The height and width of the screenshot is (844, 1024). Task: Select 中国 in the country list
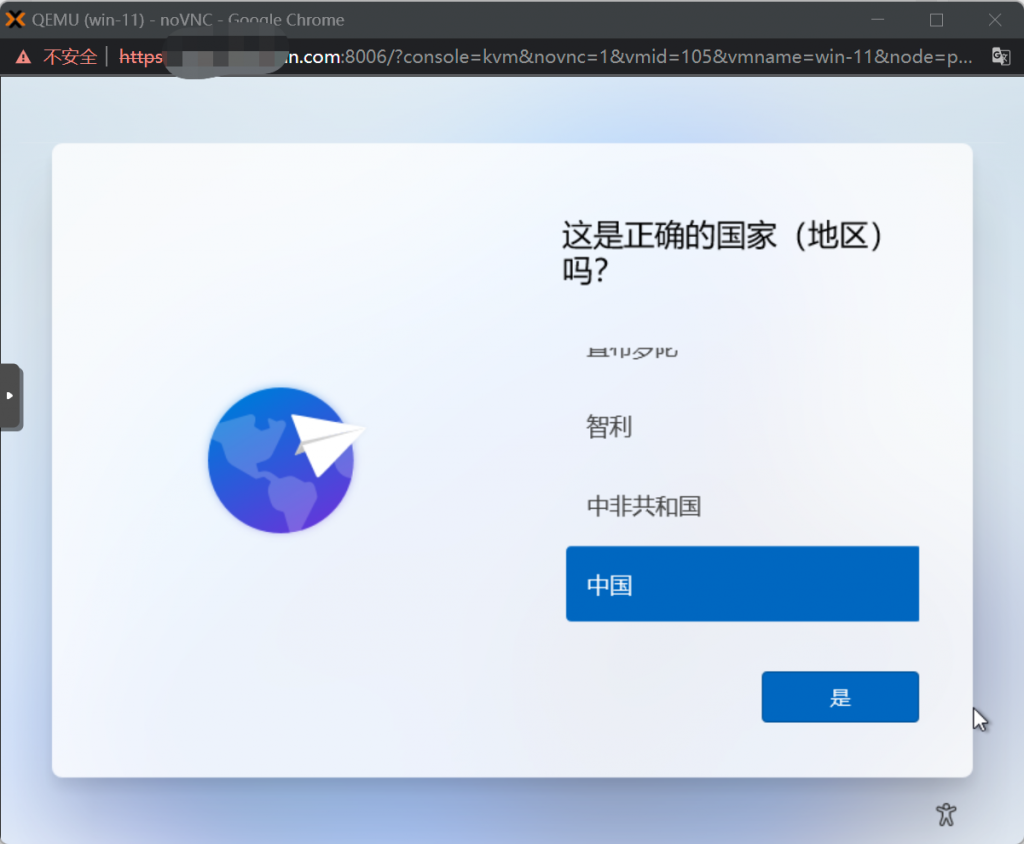coord(742,584)
